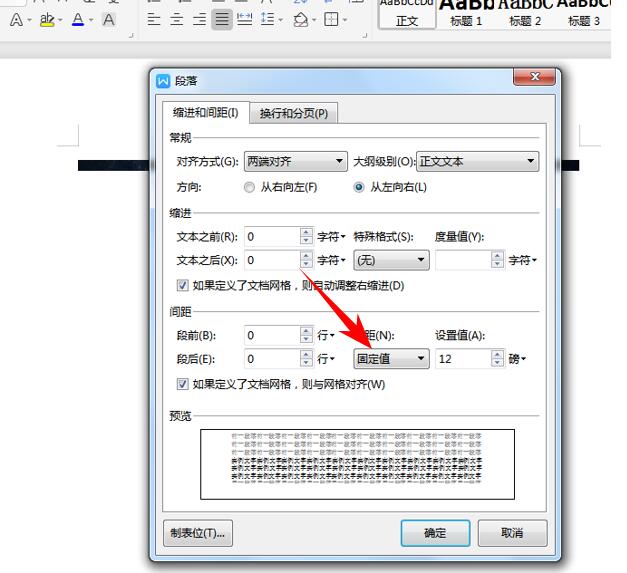Screen dimensions: 627x573
Task: Select justify alignment in ribbon
Action: coord(222,19)
